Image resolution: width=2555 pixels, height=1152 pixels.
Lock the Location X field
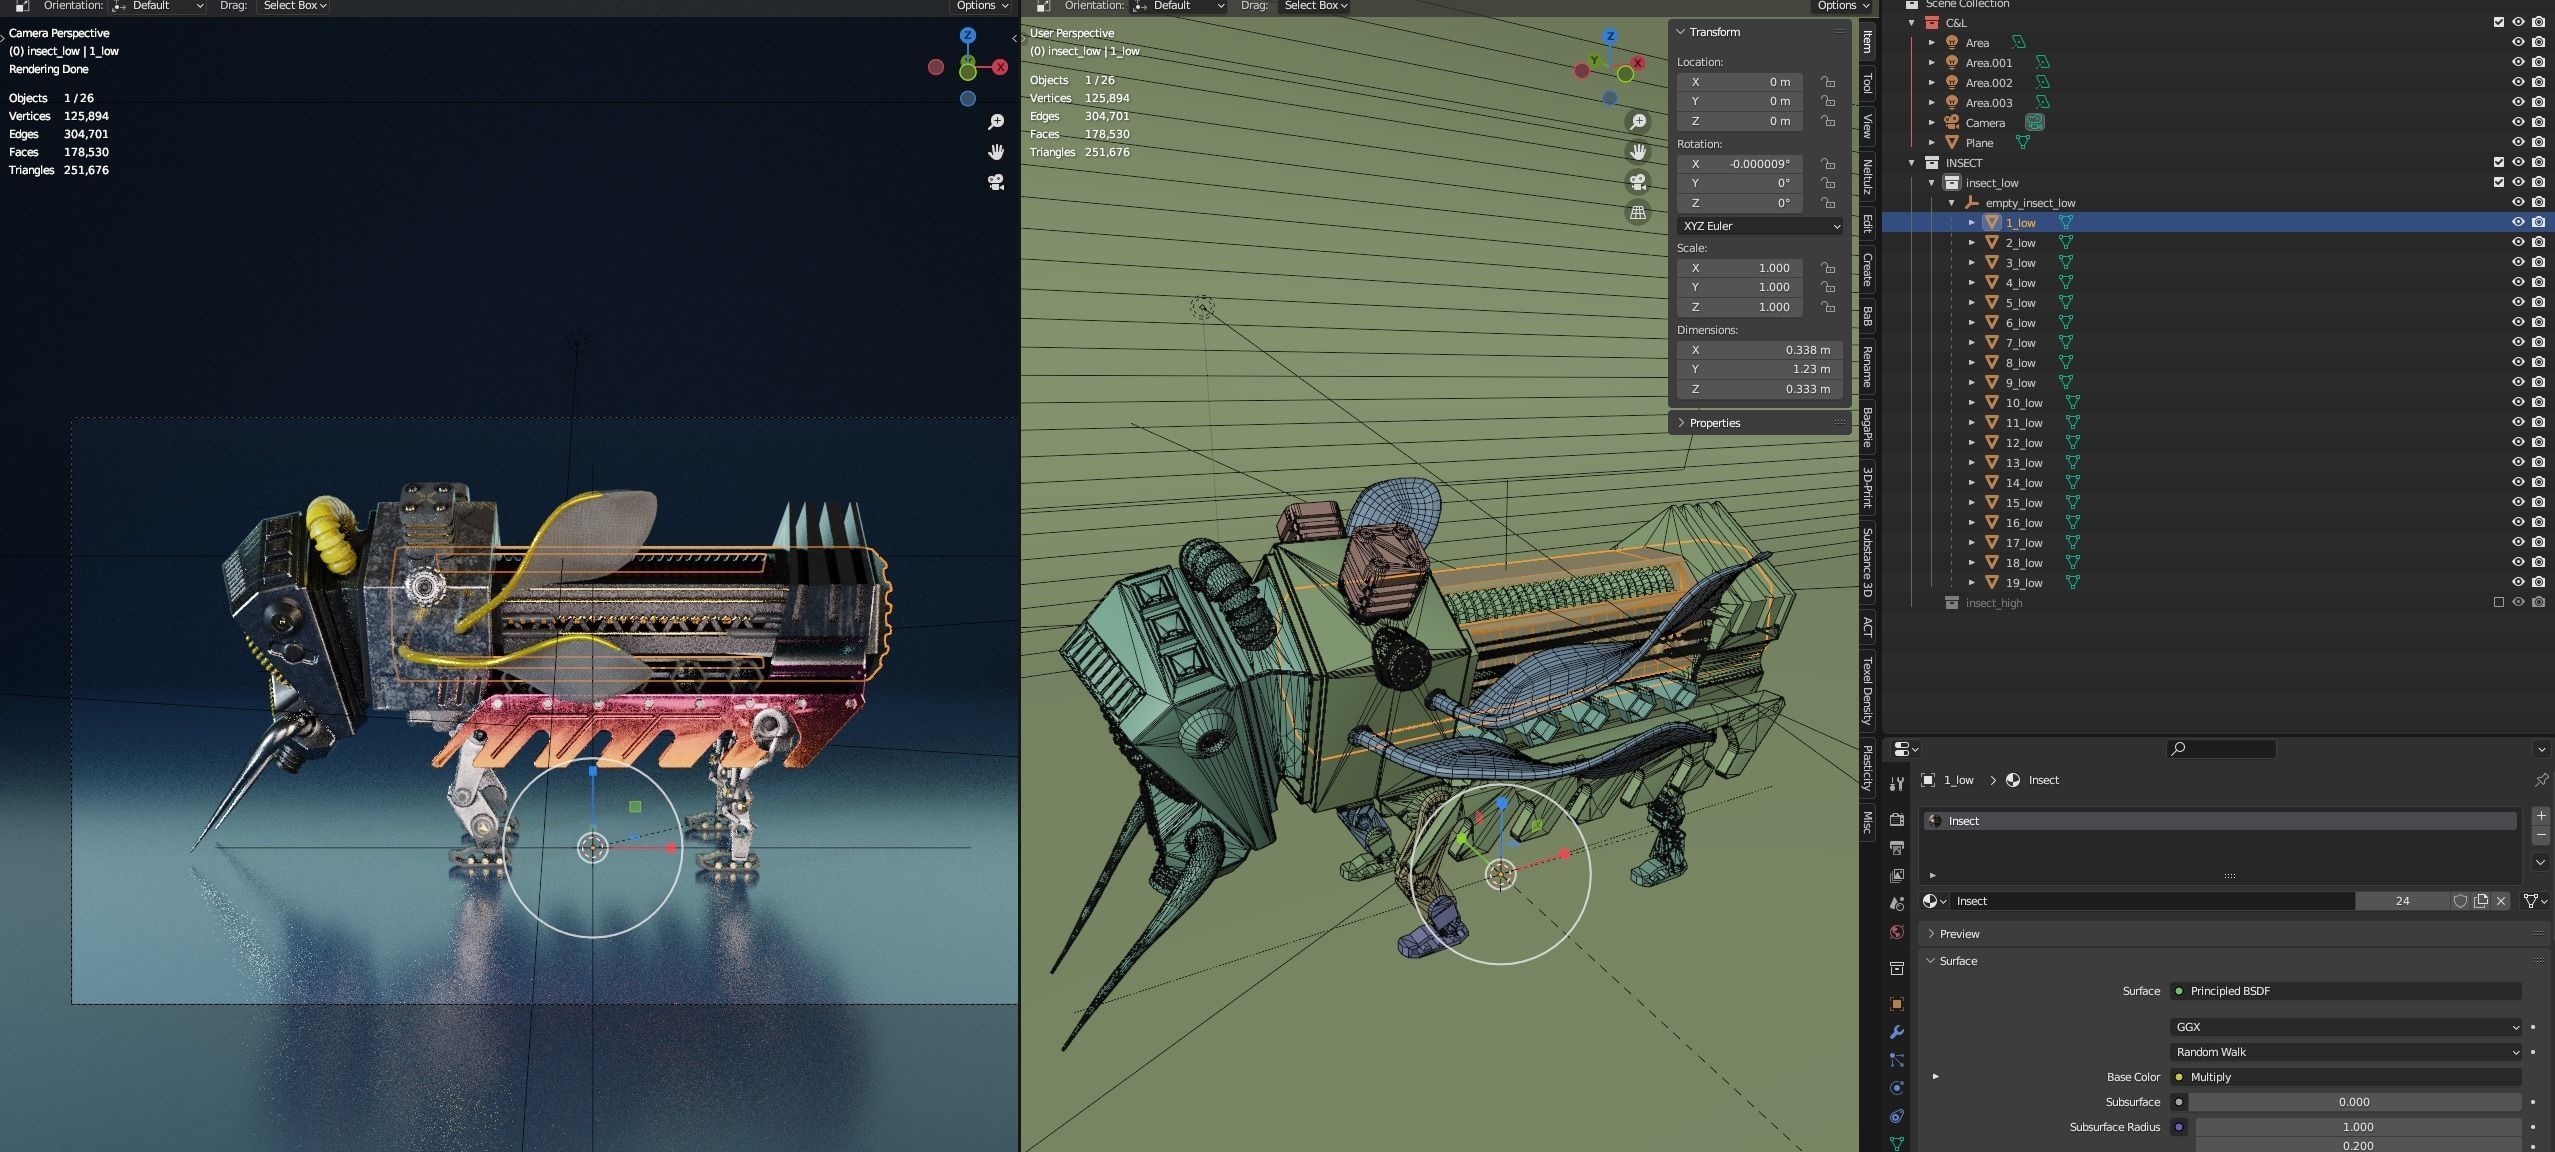1828,82
